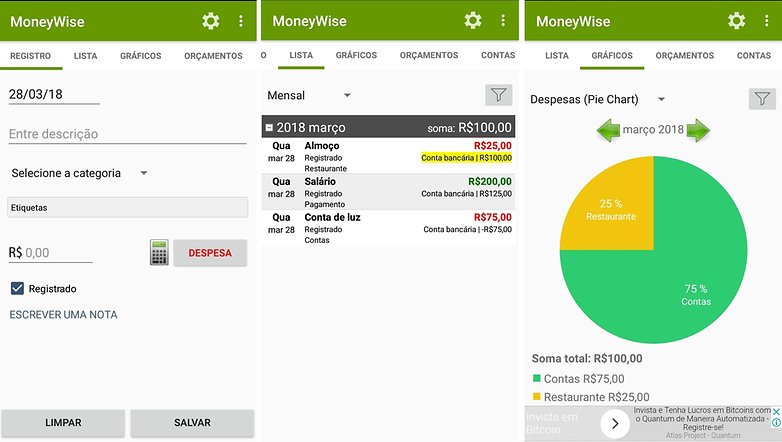Open the calculator icon next to Despesa
The height and width of the screenshot is (442, 782).
[x=159, y=252]
